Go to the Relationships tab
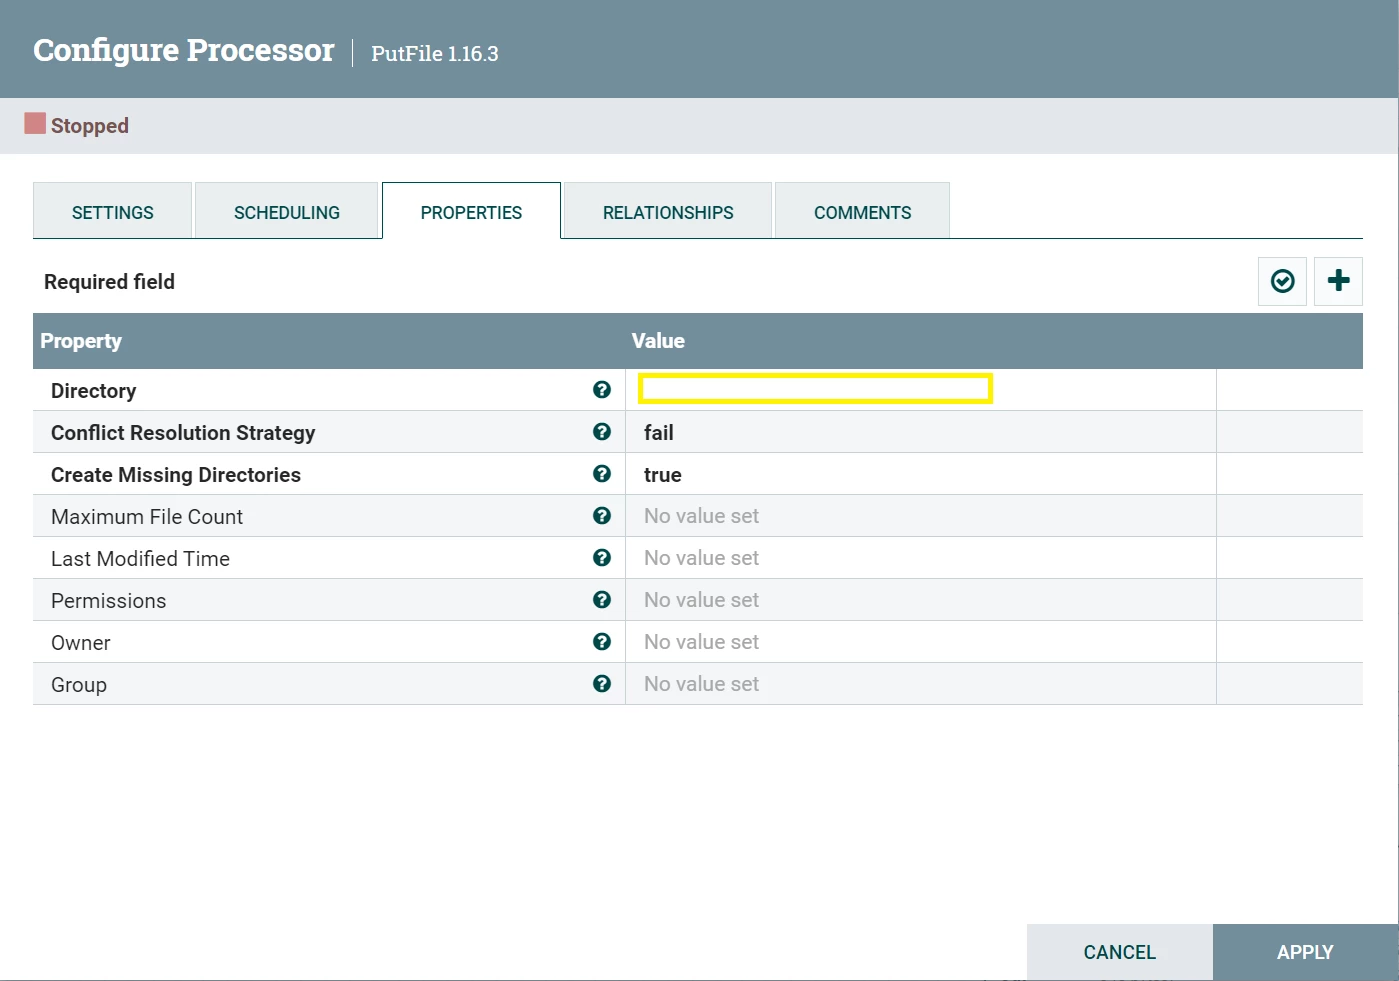 [x=668, y=211]
